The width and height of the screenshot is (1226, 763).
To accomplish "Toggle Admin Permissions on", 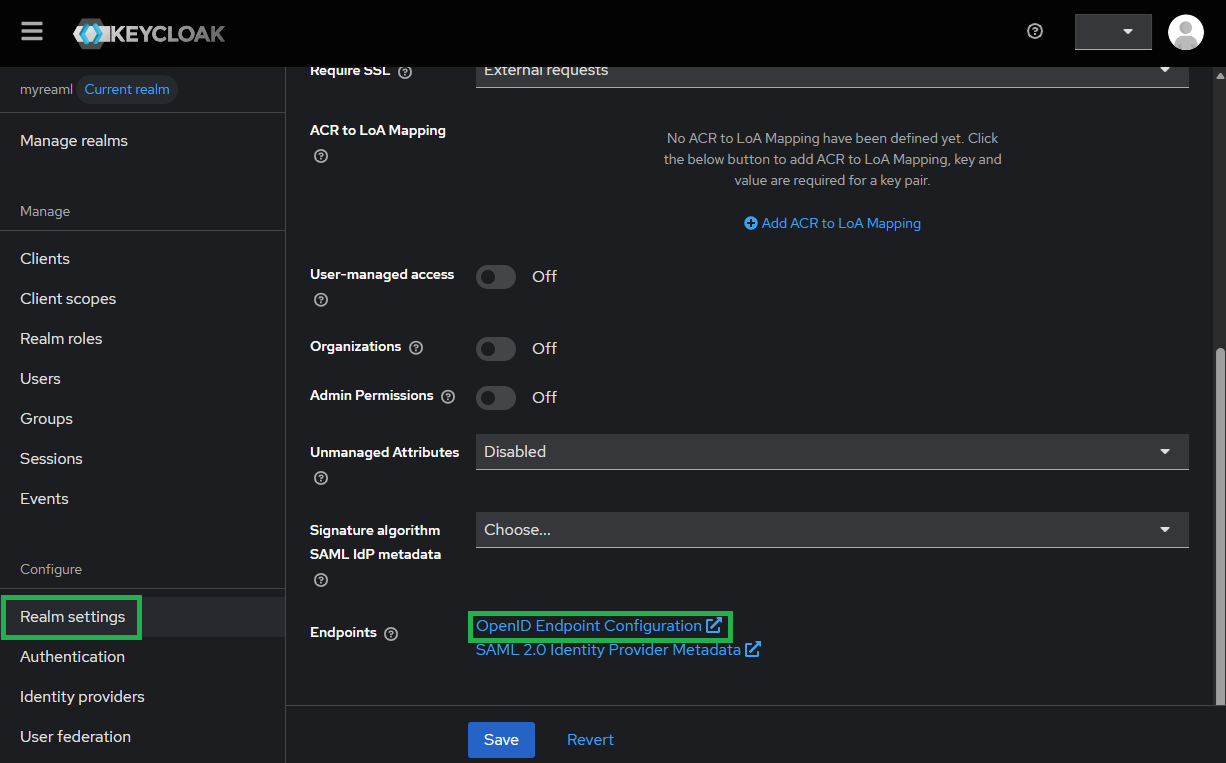I will [496, 398].
